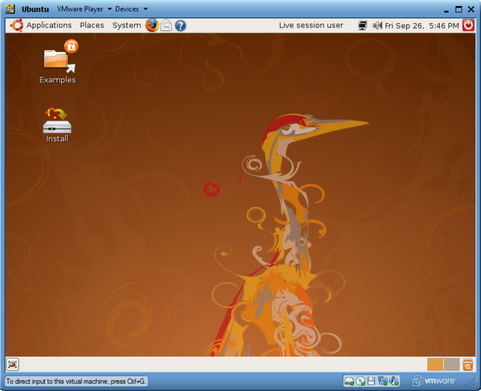The width and height of the screenshot is (481, 391).
Task: Click the VMware floppy drive icon
Action: coord(371,381)
